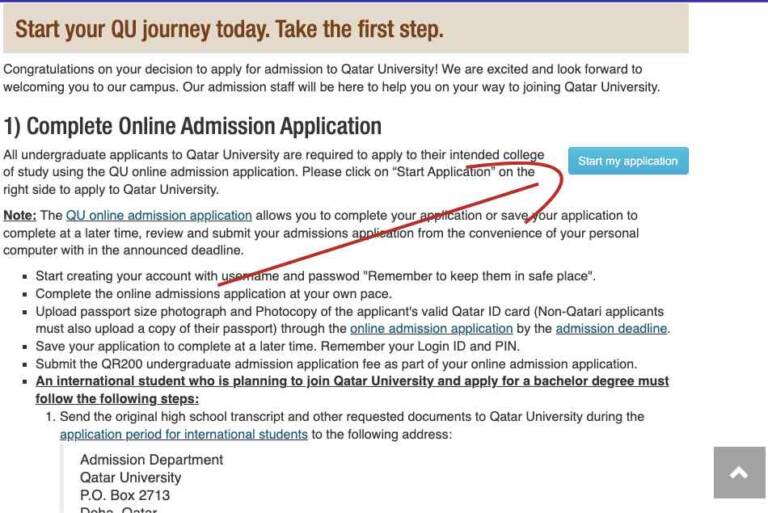Click the underlined Note: label
This screenshot has height=513, width=768.
point(20,216)
